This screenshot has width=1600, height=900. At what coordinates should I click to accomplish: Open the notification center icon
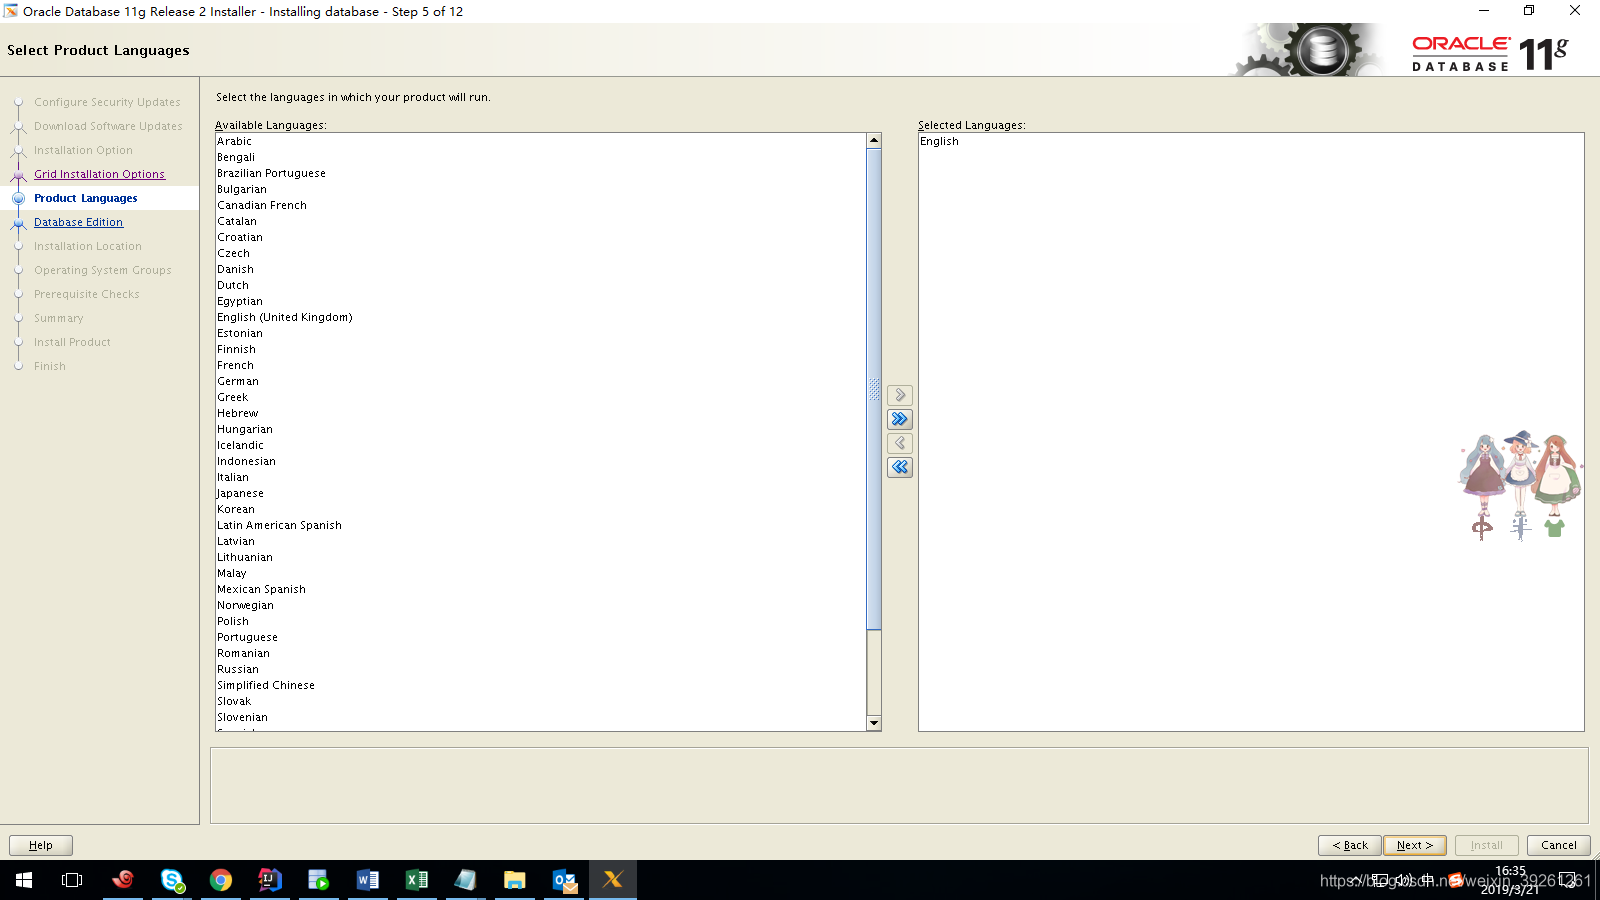coord(1568,881)
